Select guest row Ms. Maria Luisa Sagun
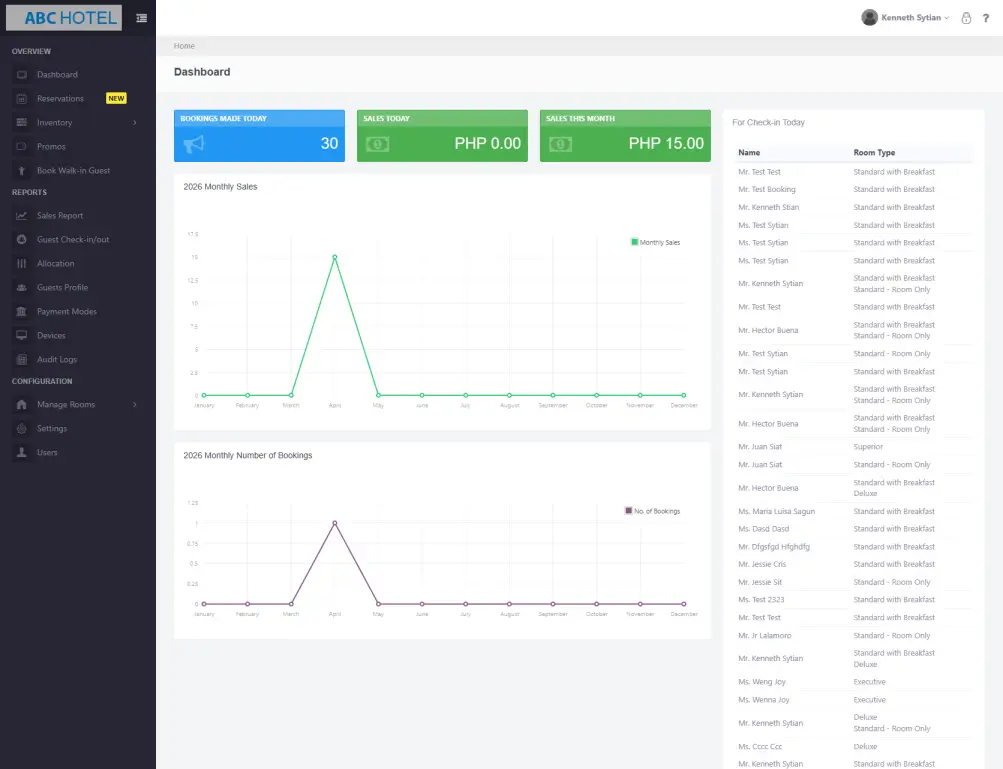The height and width of the screenshot is (769, 1003). (x=855, y=511)
